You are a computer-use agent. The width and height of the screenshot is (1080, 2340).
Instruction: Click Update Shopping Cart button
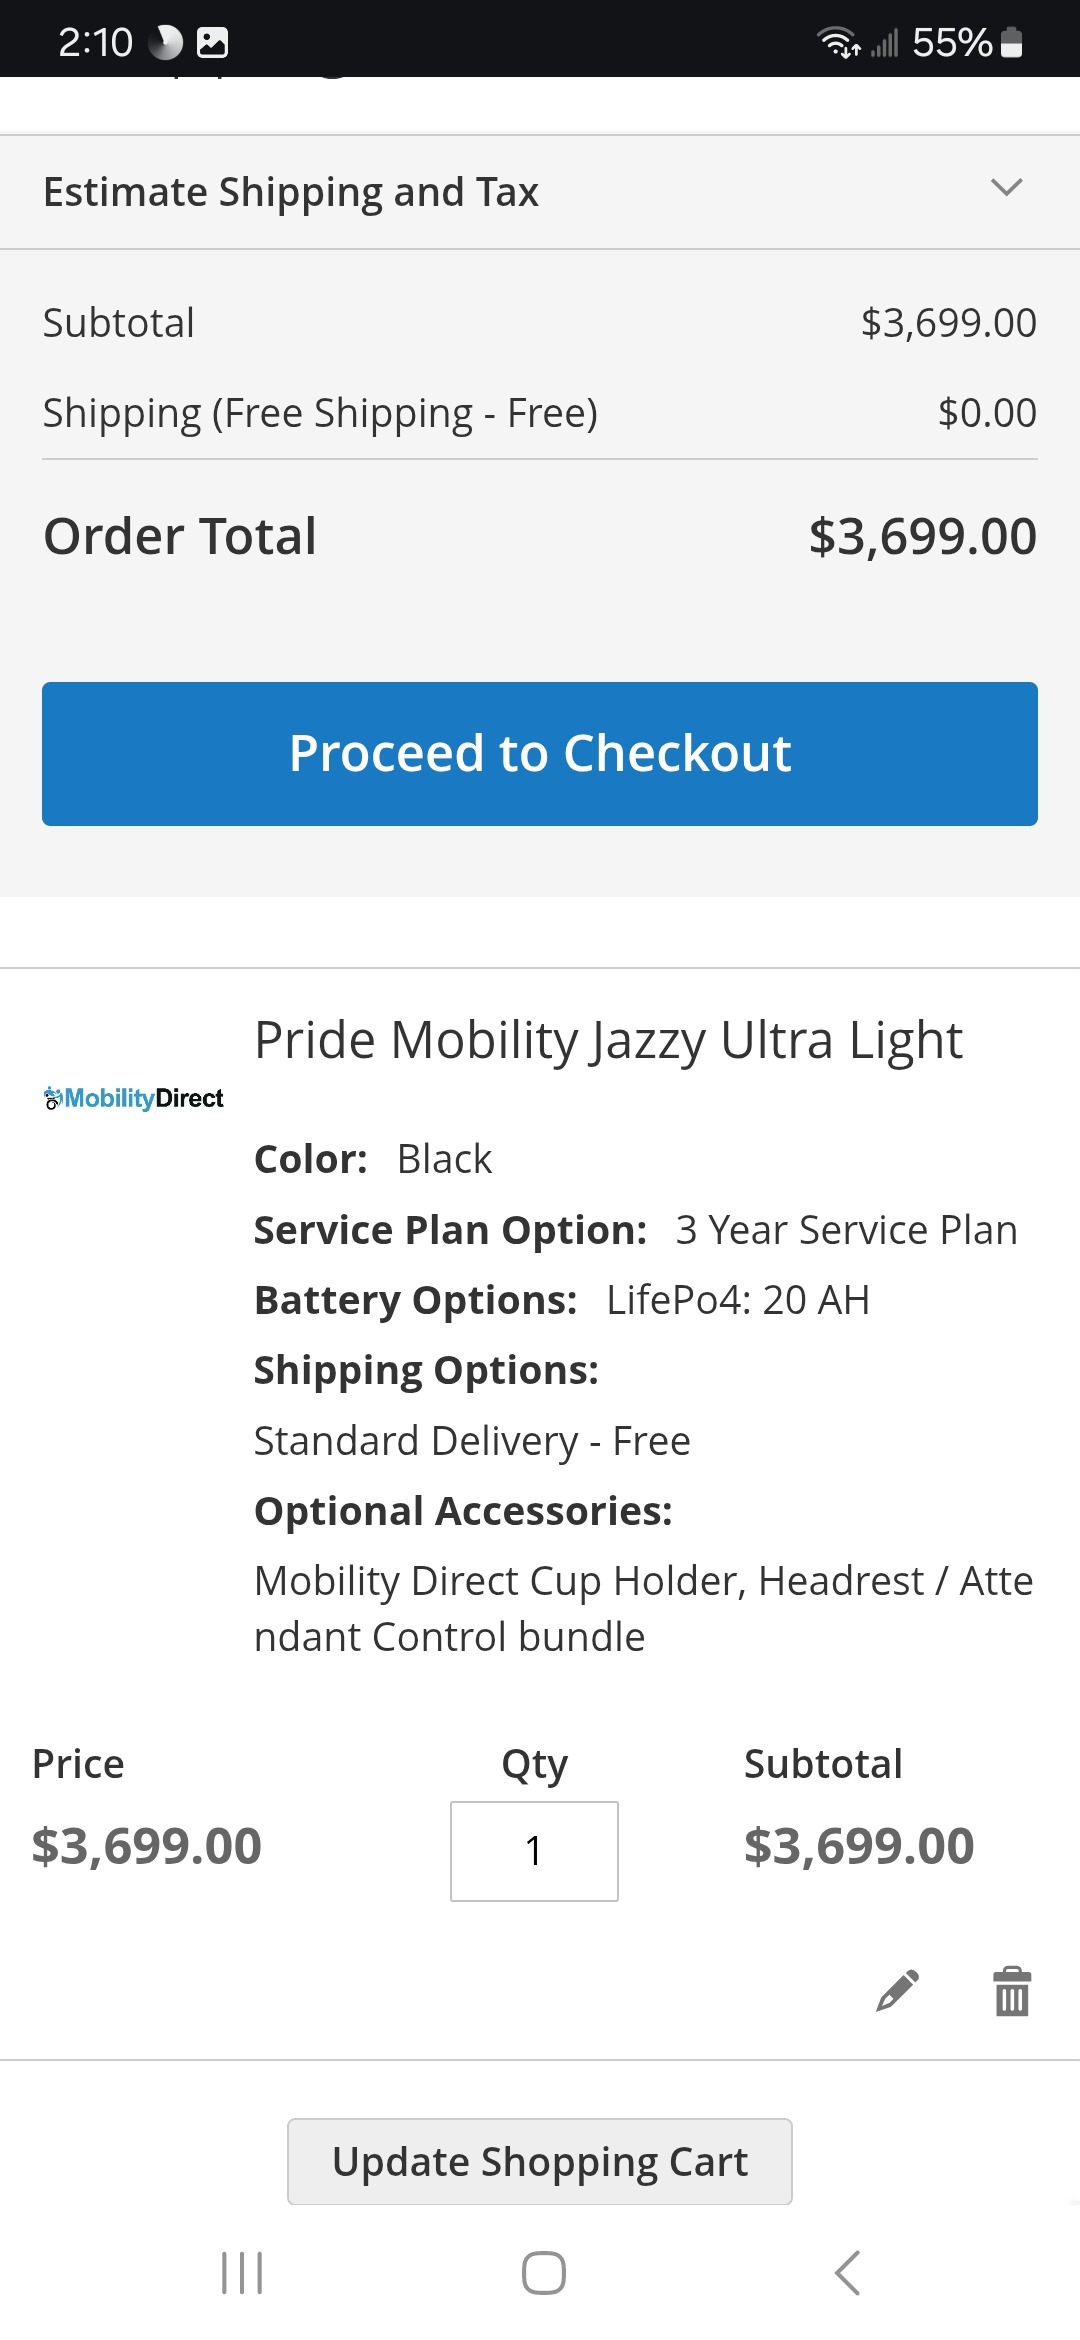click(x=540, y=2161)
